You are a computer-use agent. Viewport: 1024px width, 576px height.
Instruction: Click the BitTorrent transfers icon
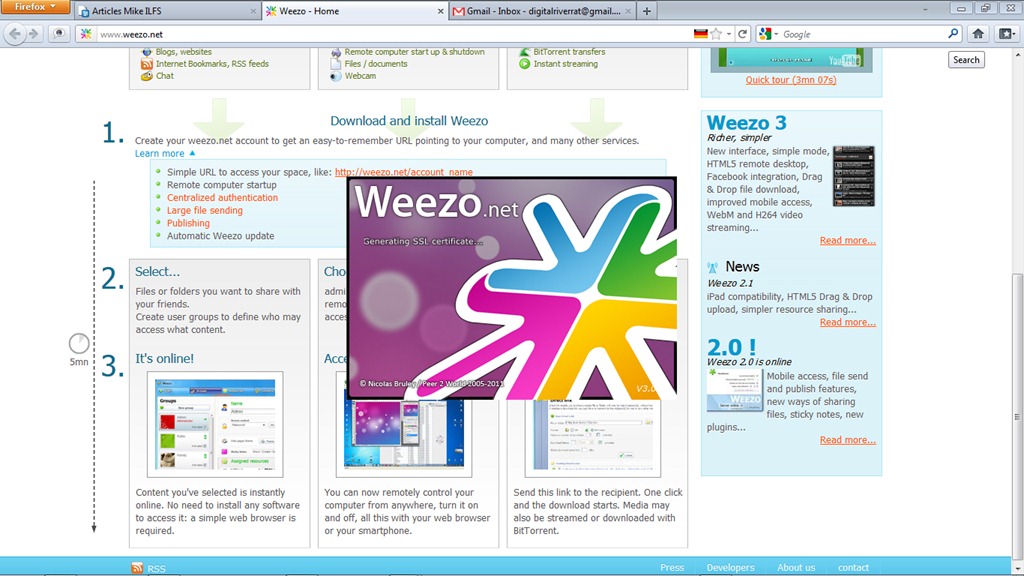(x=524, y=52)
